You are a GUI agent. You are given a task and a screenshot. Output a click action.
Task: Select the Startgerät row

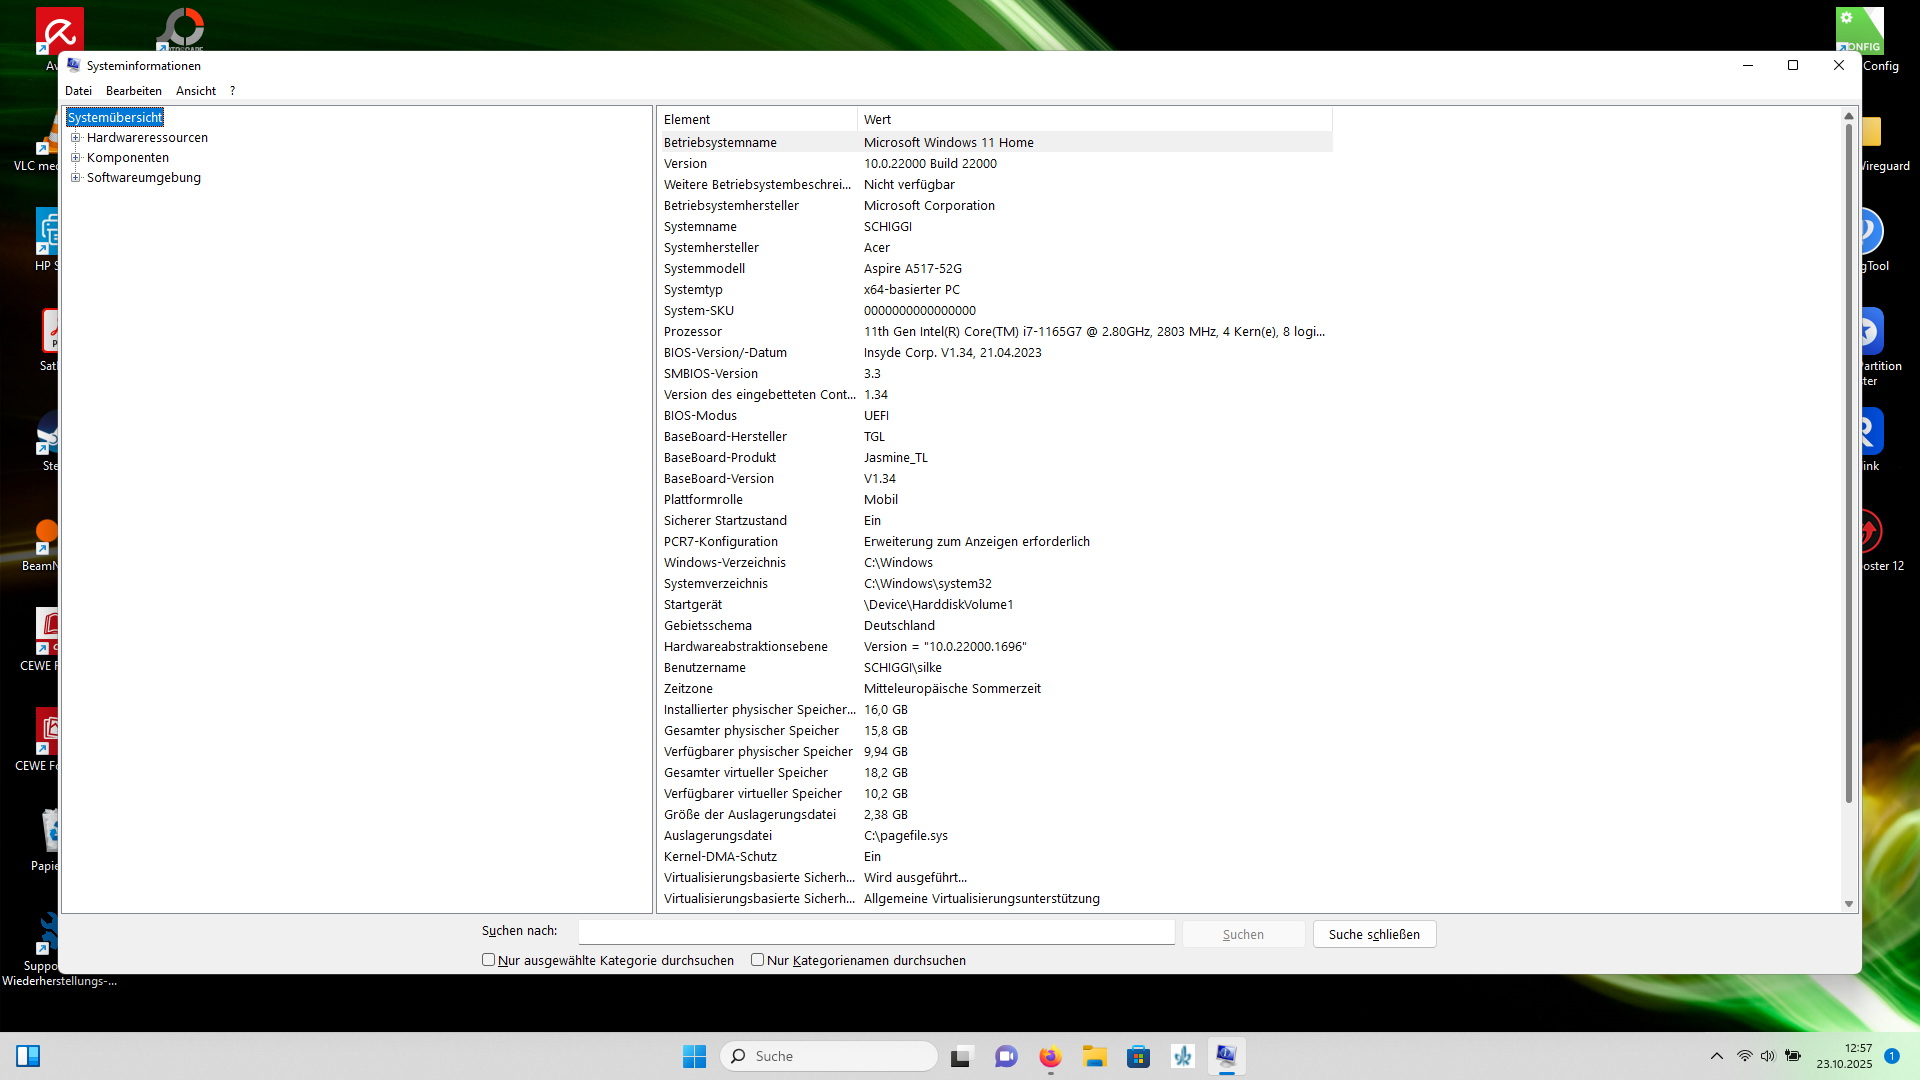click(995, 605)
